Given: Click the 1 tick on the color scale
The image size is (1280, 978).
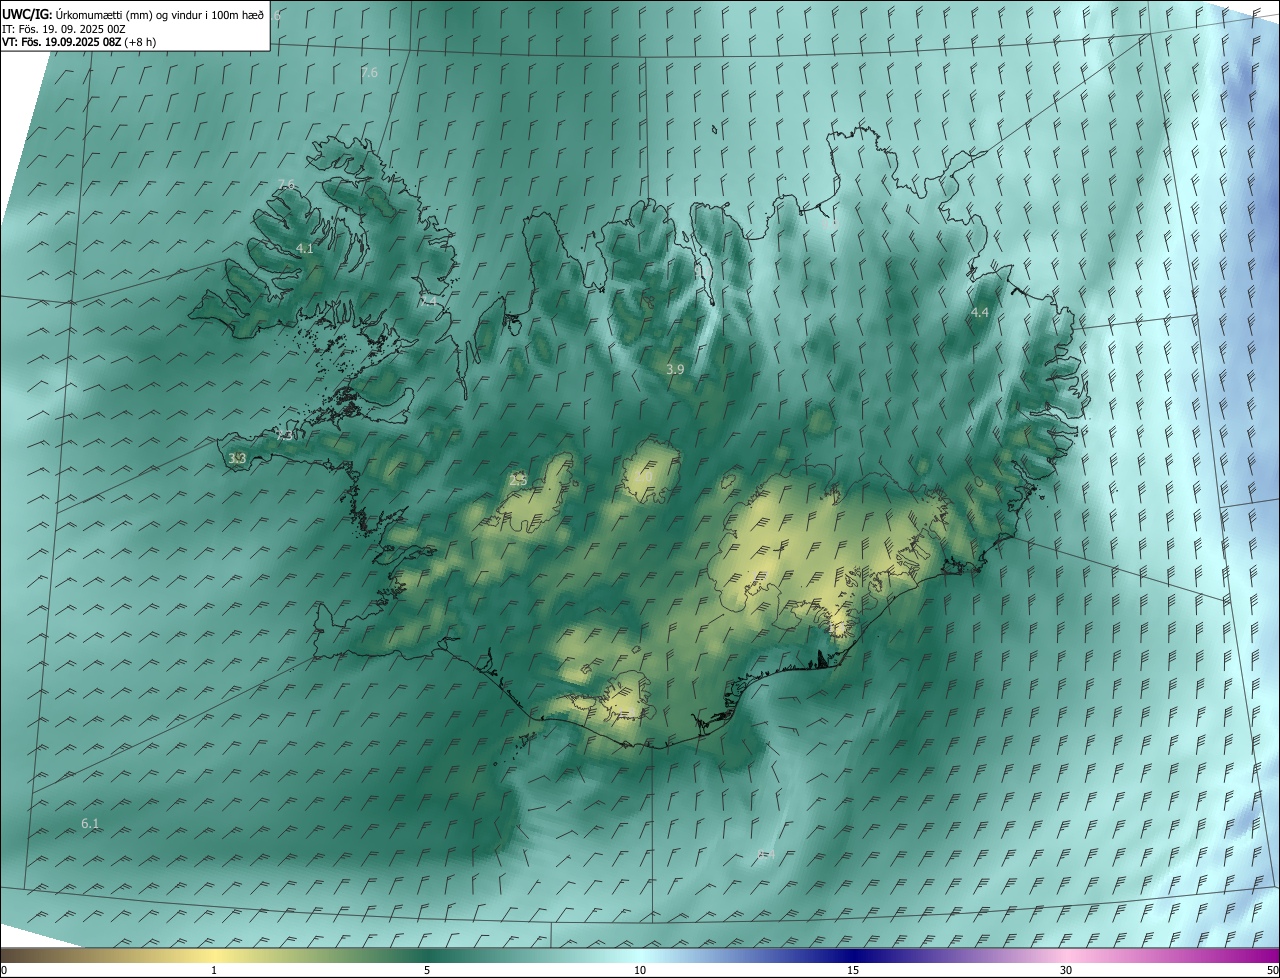Looking at the screenshot, I should tap(214, 970).
